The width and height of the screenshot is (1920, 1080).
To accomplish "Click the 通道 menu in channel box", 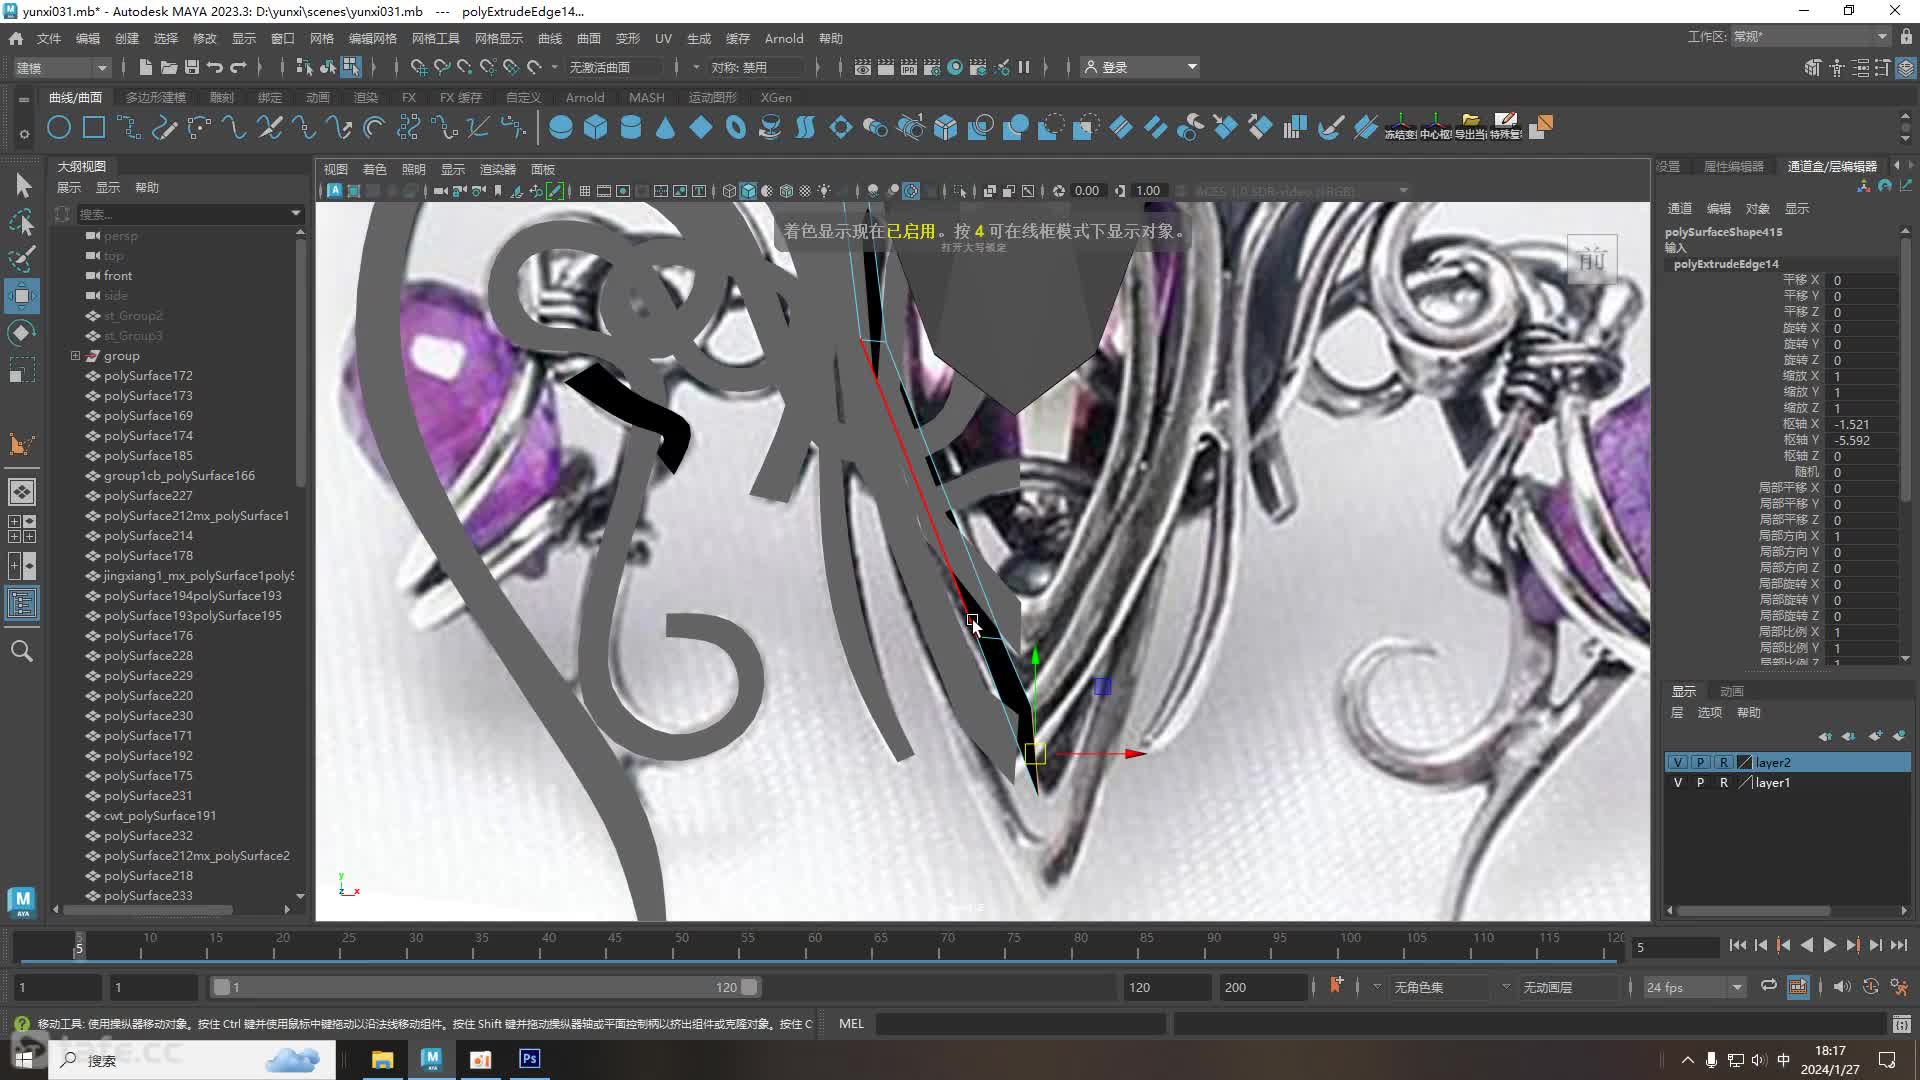I will (x=1679, y=208).
